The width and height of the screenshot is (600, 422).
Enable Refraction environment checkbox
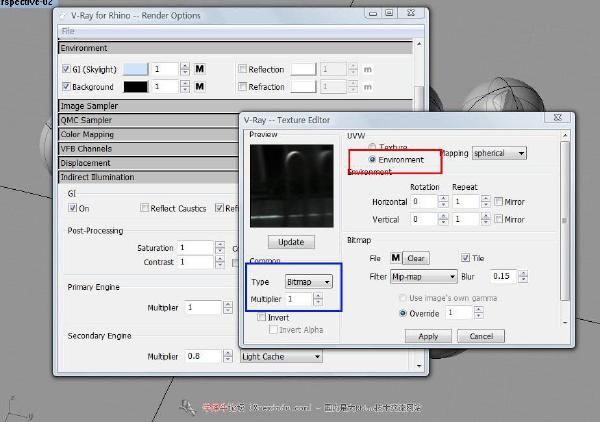click(x=242, y=86)
